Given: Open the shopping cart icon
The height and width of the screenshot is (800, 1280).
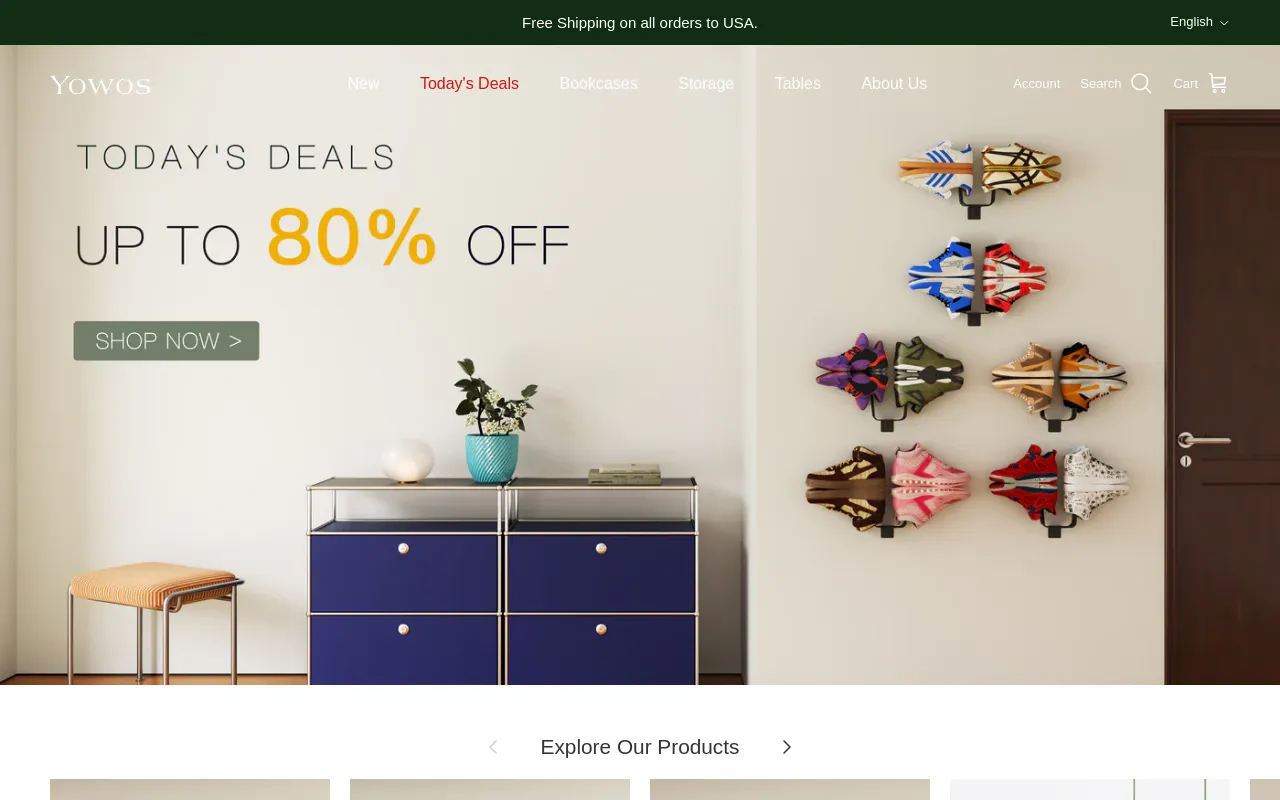Looking at the screenshot, I should tap(1217, 84).
